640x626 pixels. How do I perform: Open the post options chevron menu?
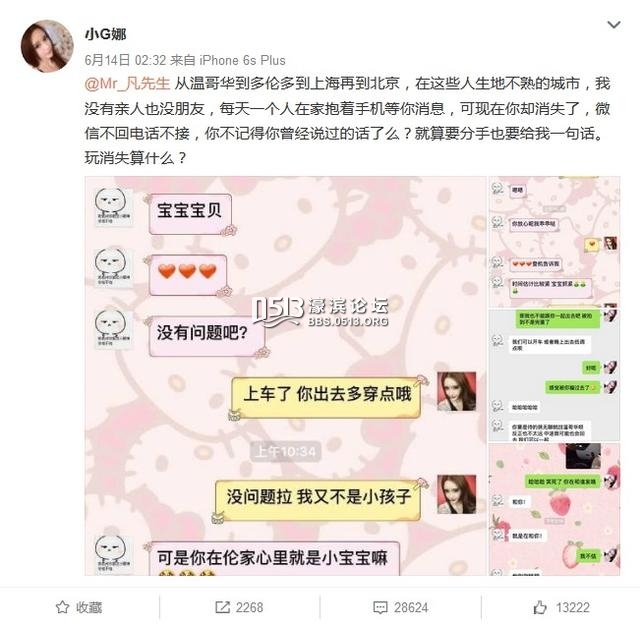coord(613,25)
